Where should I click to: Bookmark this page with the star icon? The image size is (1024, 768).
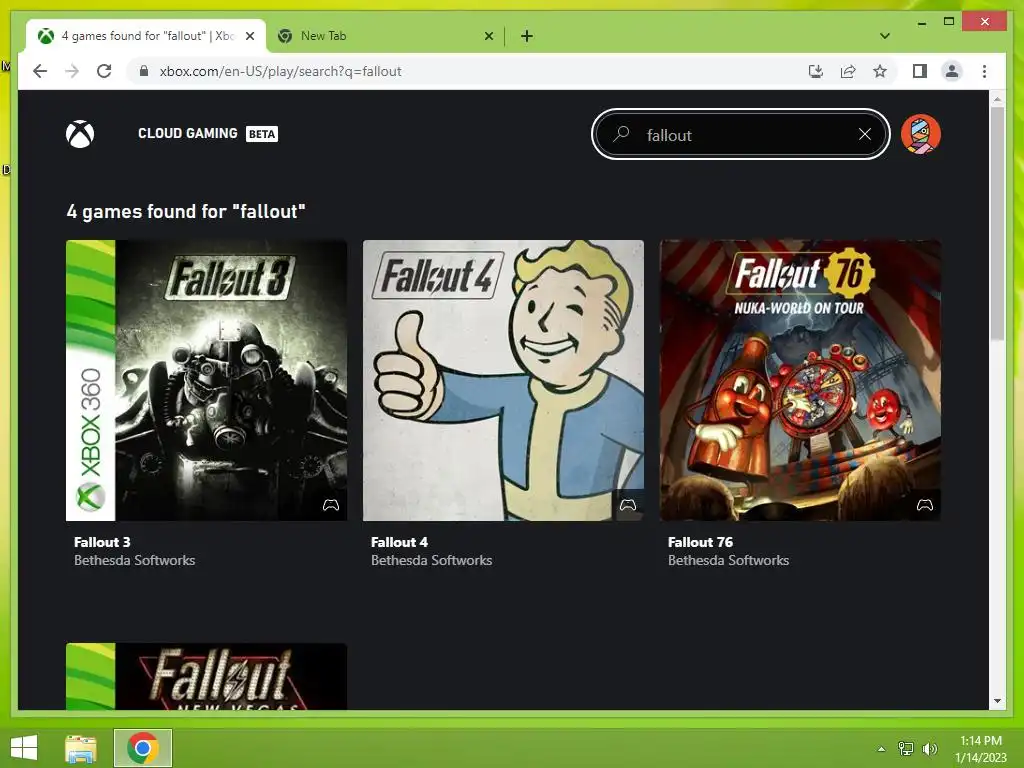point(880,71)
